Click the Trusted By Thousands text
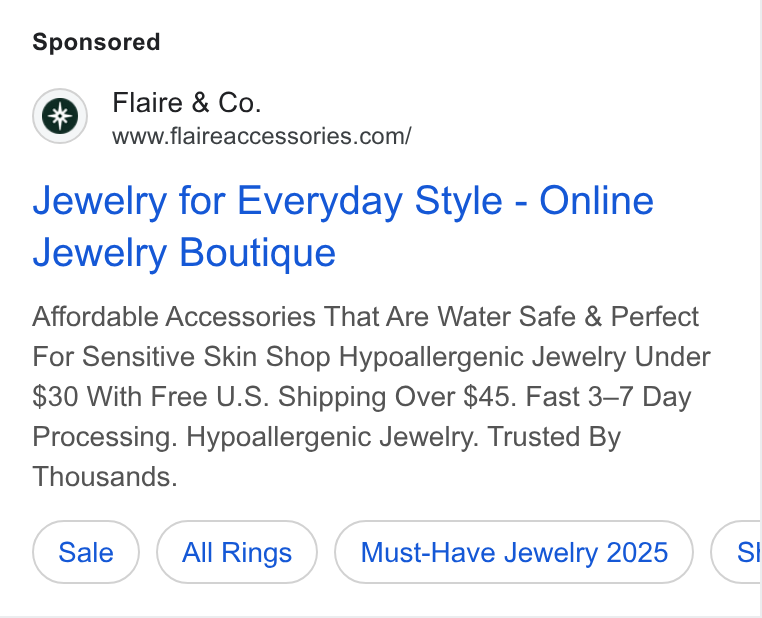762x618 pixels. (327, 457)
